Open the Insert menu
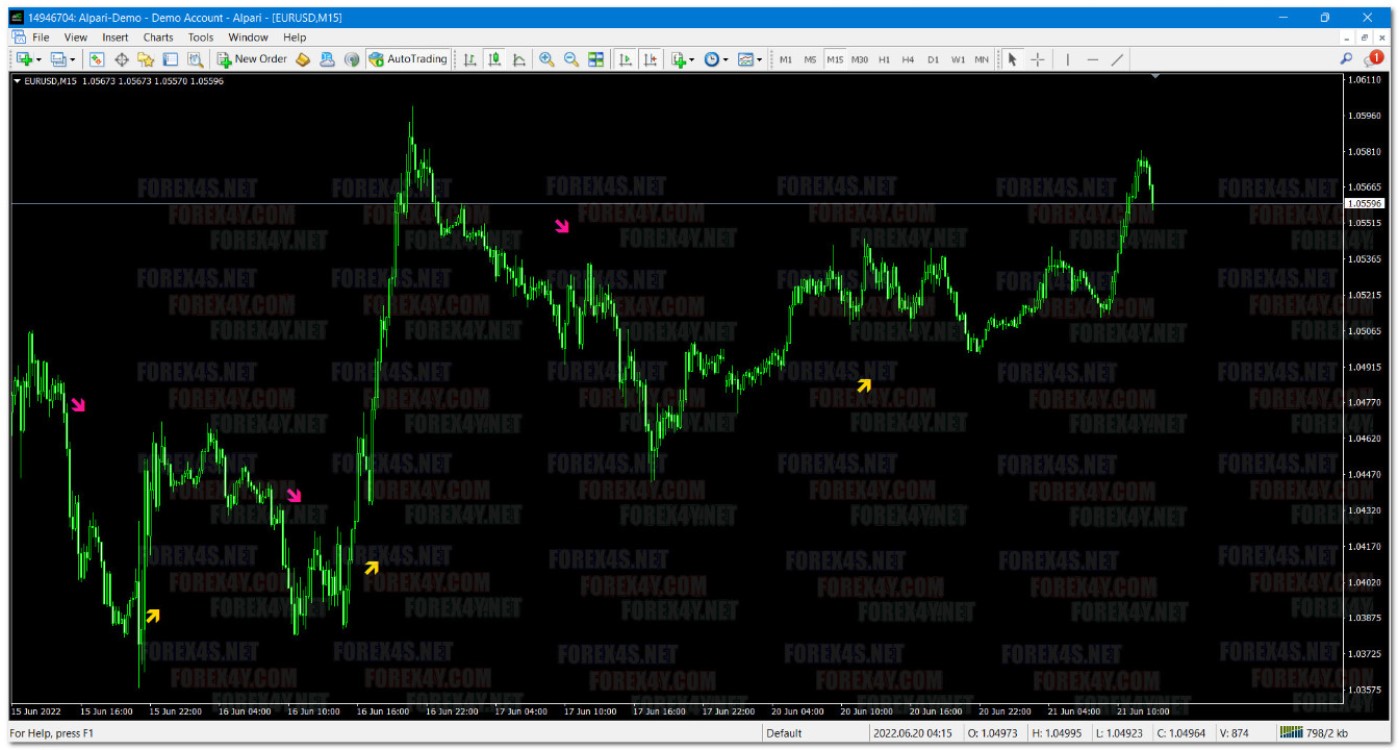The height and width of the screenshot is (750, 1400). pyautogui.click(x=115, y=37)
